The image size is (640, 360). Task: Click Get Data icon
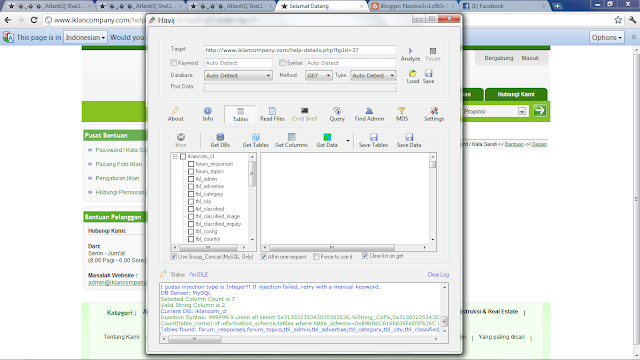click(327, 140)
